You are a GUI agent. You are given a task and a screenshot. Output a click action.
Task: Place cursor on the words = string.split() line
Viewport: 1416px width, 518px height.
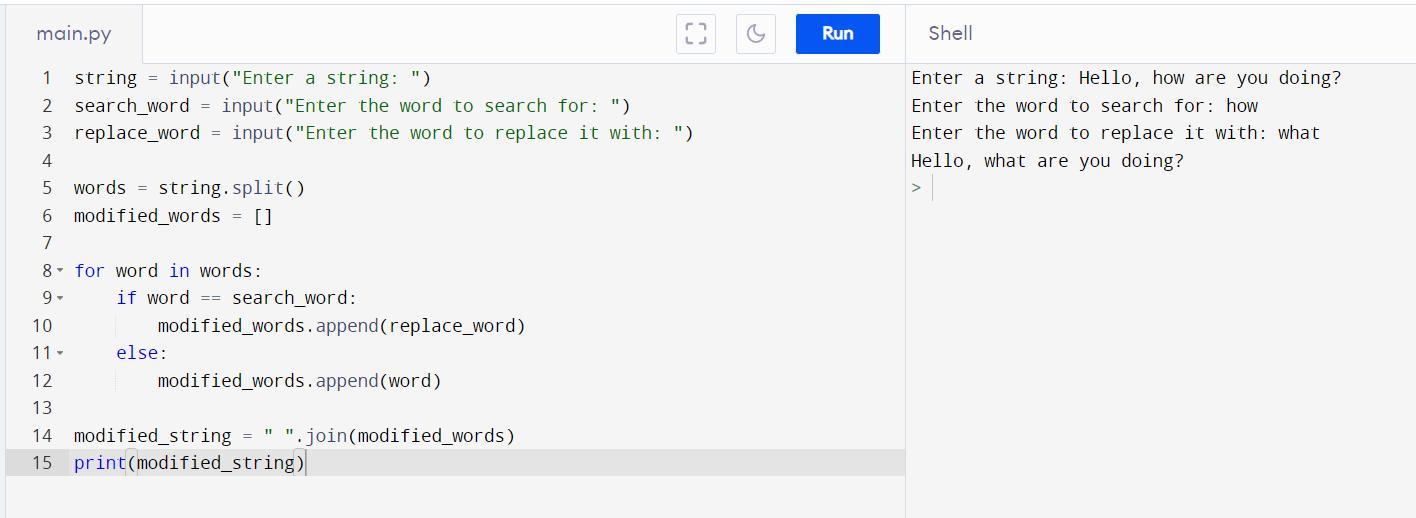tap(189, 188)
